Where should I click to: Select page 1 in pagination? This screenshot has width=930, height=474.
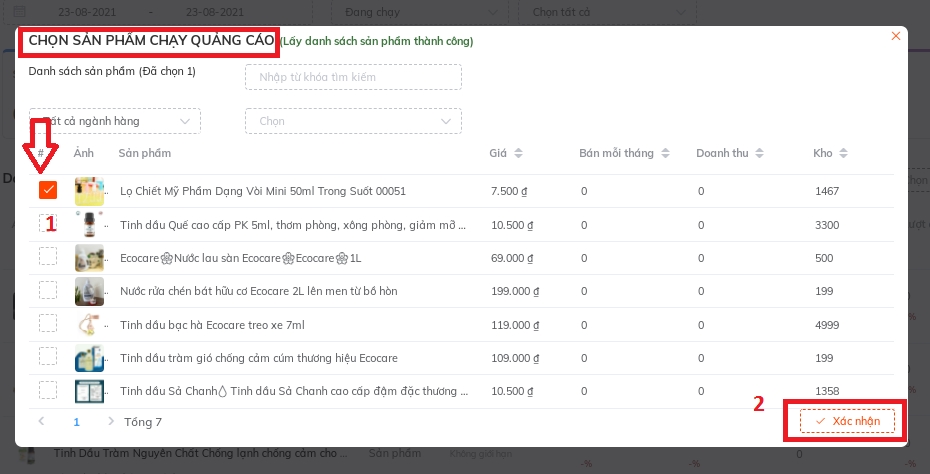(x=76, y=422)
